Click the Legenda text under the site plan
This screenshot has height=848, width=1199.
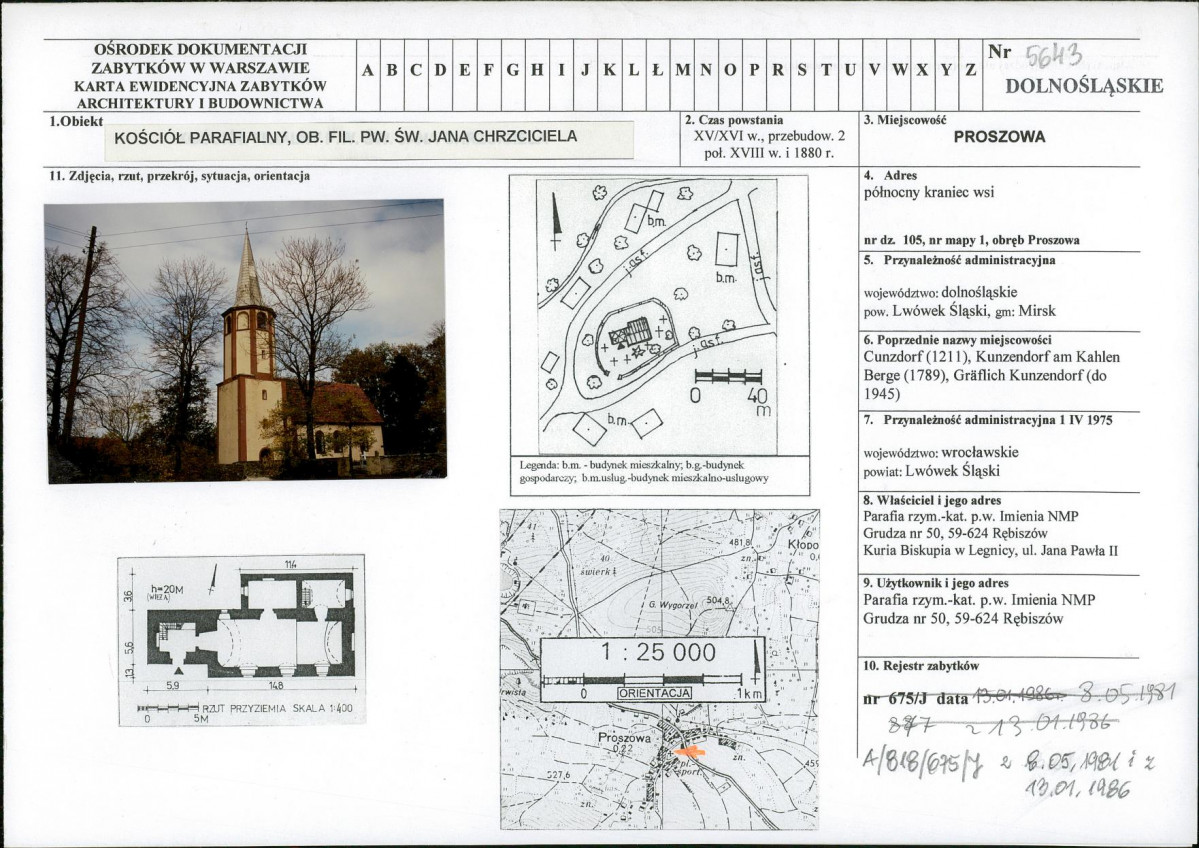(x=643, y=472)
